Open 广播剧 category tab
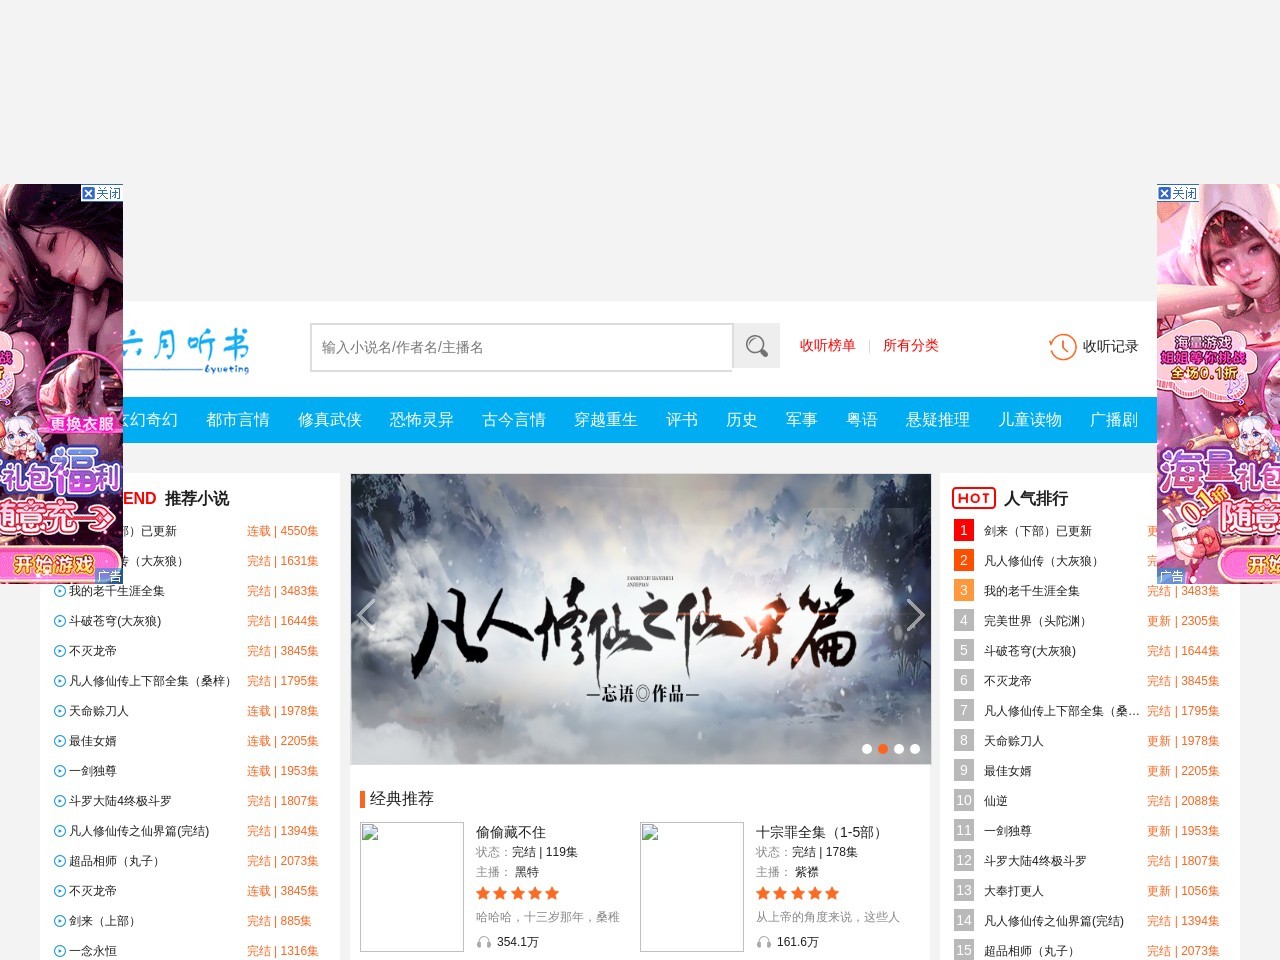The width and height of the screenshot is (1280, 960). point(1114,420)
